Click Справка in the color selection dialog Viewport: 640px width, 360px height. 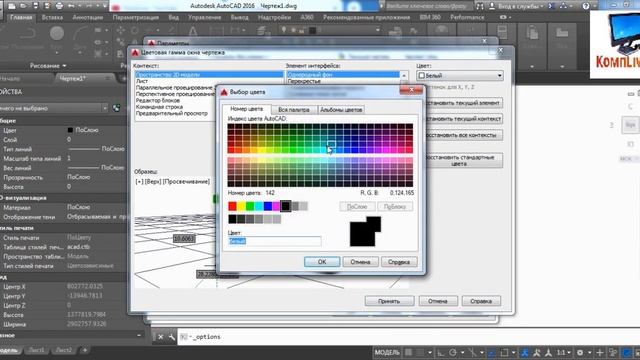coord(399,262)
